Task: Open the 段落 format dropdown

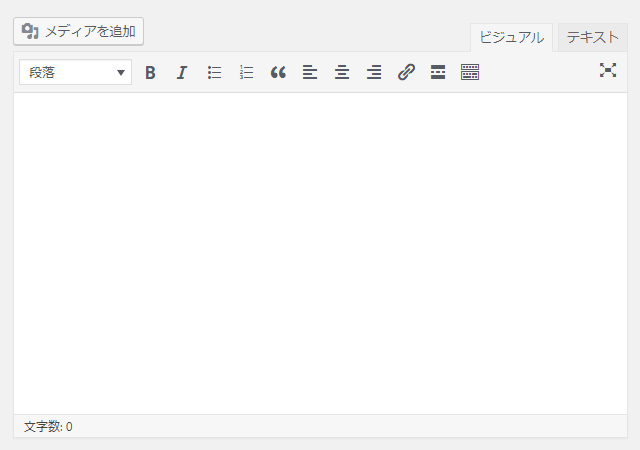Action: pyautogui.click(x=76, y=73)
